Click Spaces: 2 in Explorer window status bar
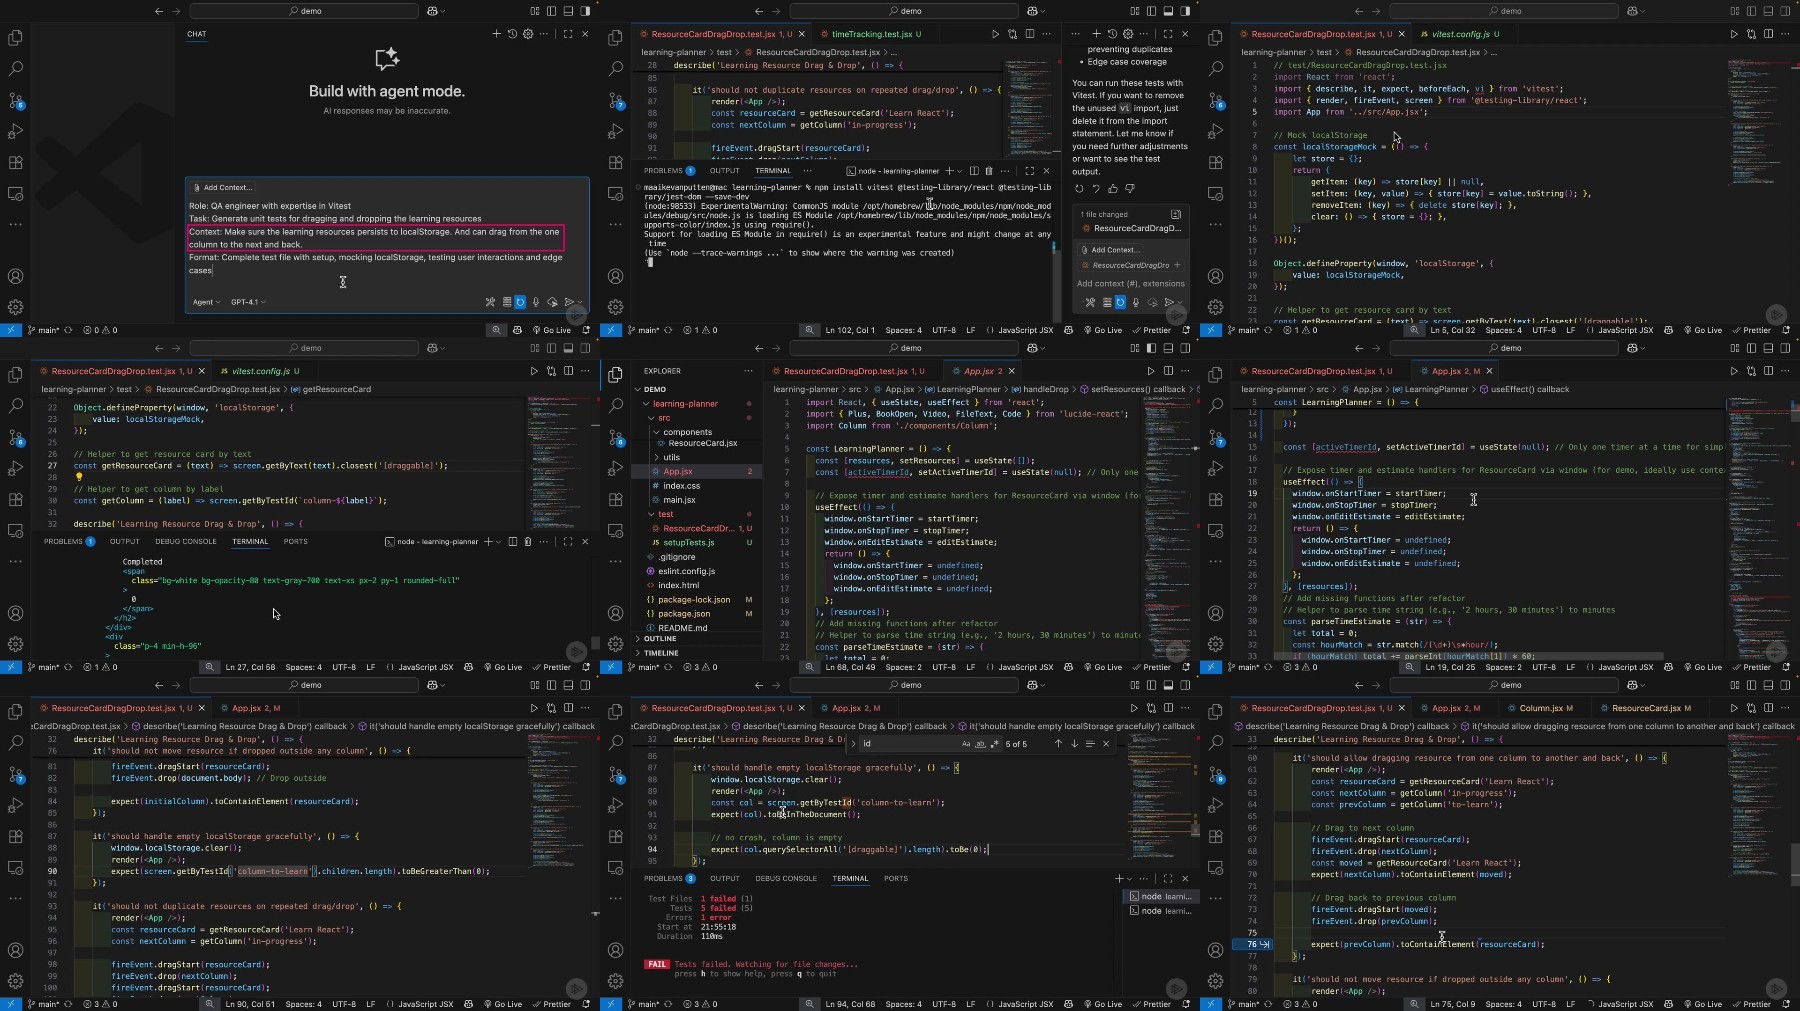Screen dimensions: 1800x1011 [903, 667]
